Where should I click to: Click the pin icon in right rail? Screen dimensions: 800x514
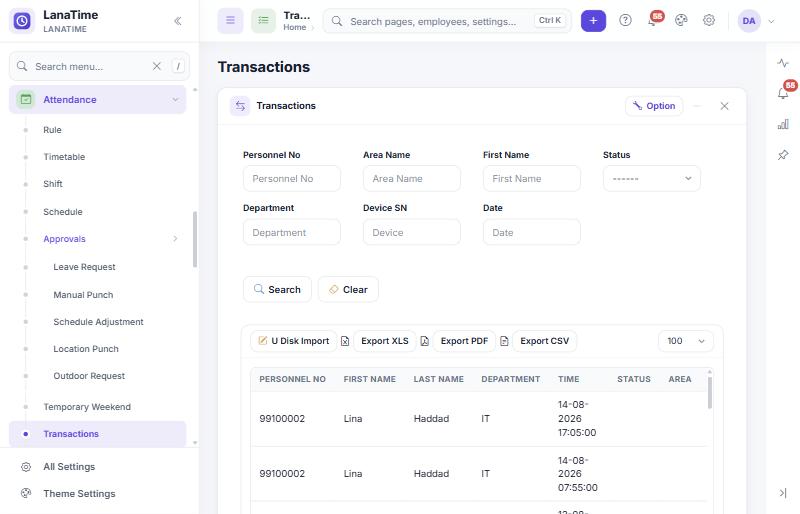[x=783, y=155]
